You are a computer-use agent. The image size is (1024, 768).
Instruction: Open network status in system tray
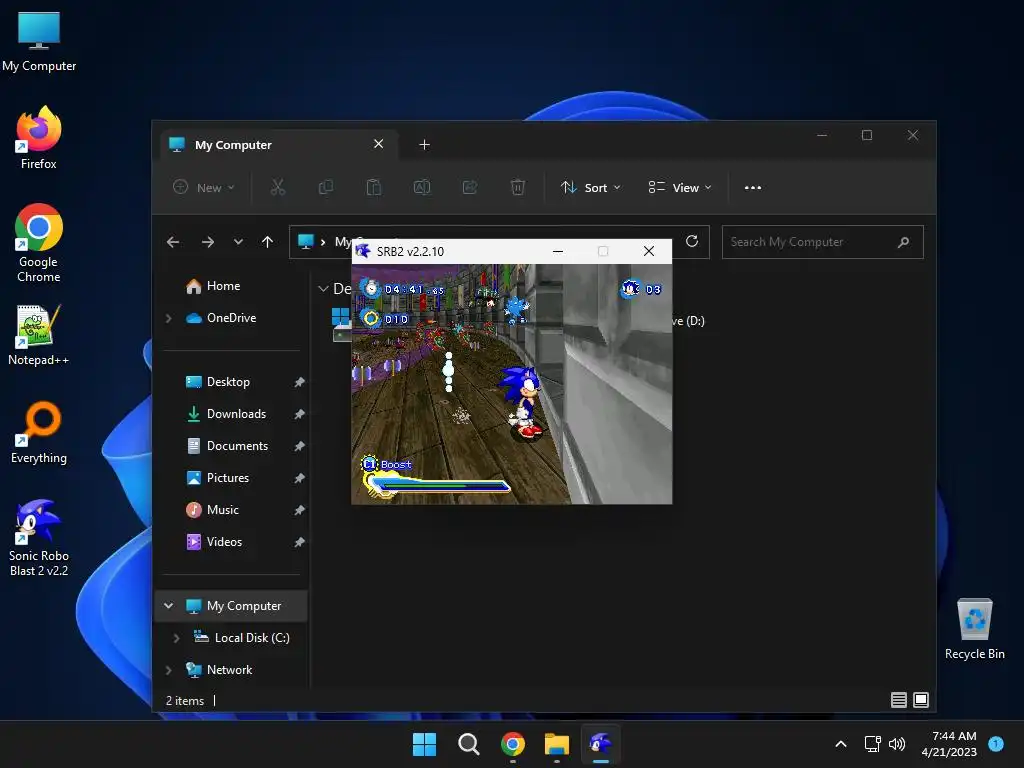(x=872, y=744)
